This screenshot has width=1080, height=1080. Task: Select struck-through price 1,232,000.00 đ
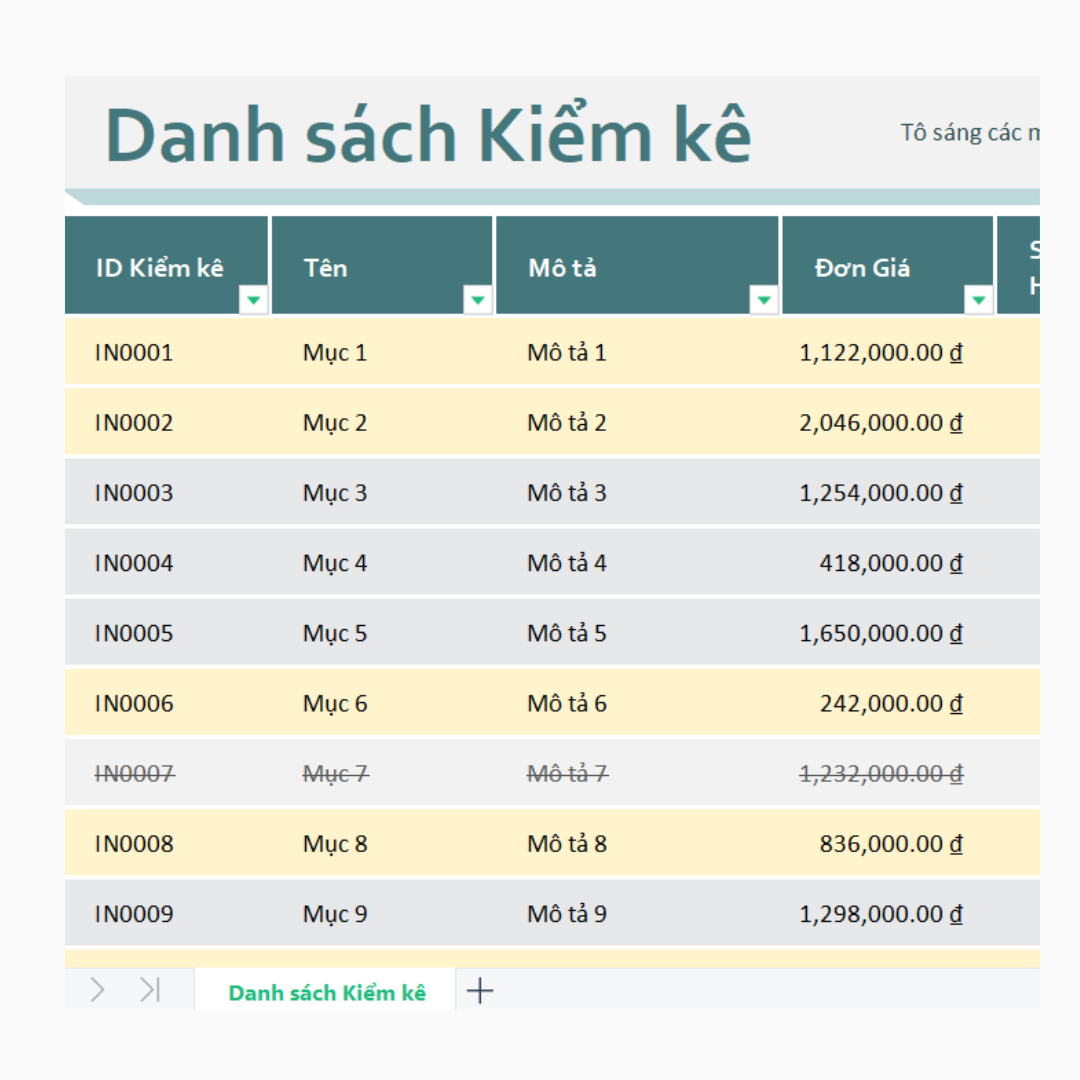click(x=888, y=773)
